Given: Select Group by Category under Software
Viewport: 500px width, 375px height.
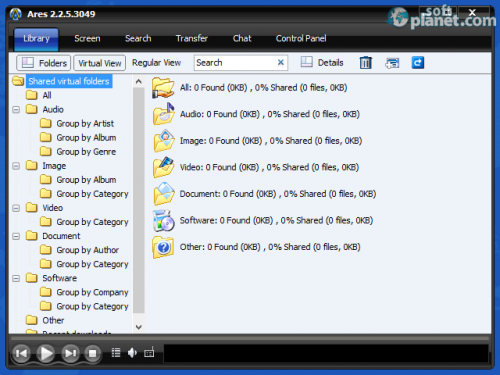Looking at the screenshot, I should tap(92, 306).
